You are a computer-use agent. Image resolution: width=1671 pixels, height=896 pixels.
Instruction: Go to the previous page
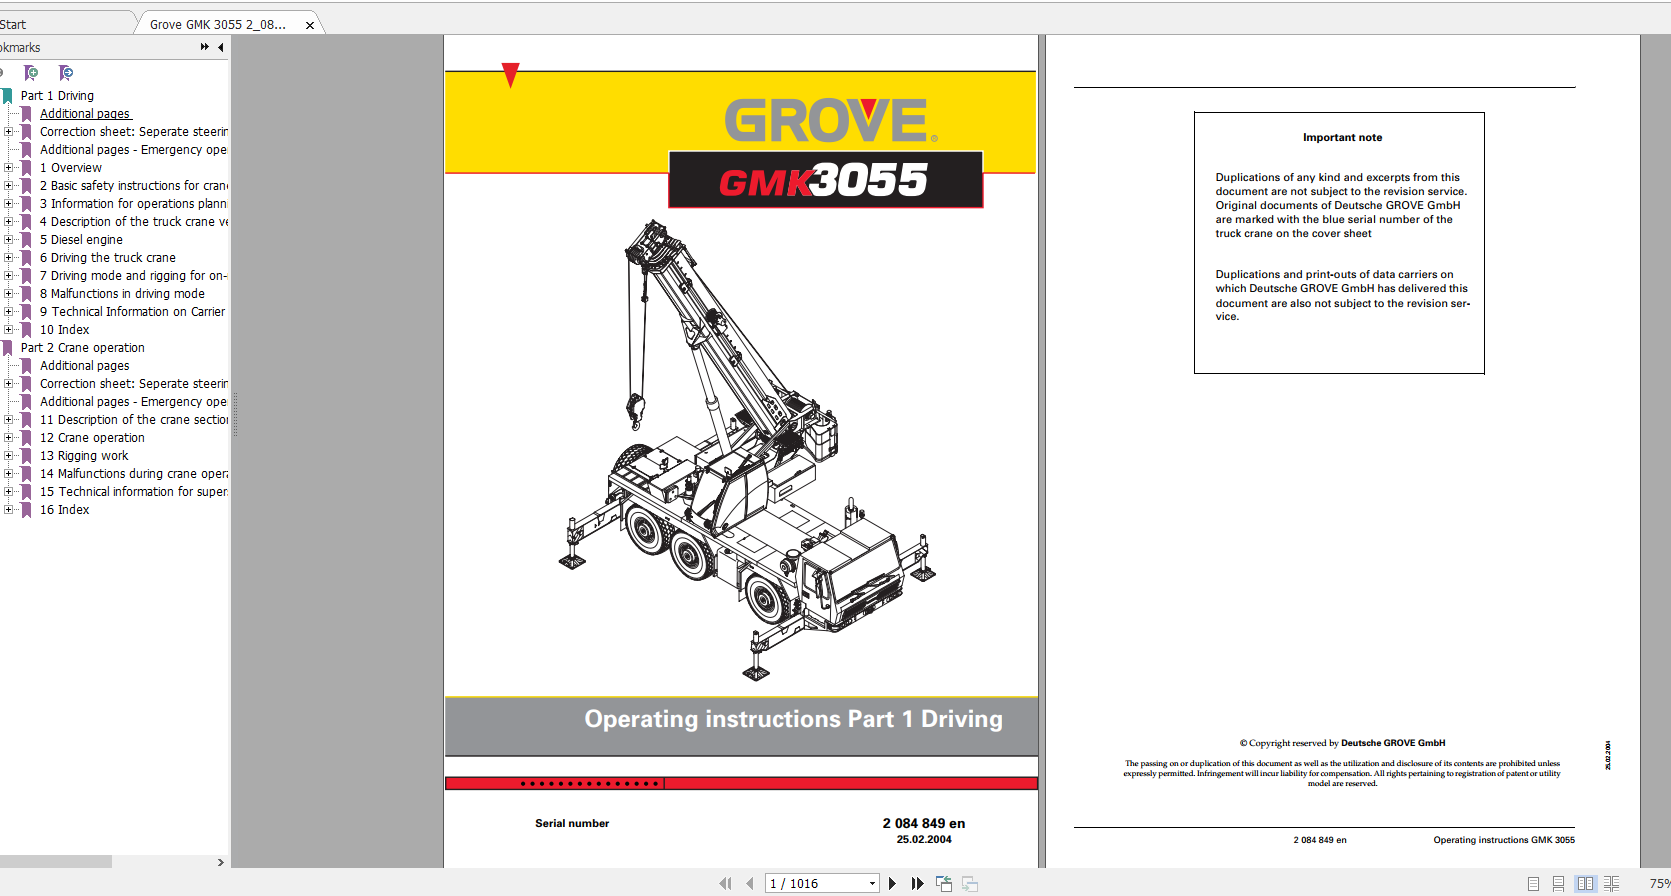(x=749, y=883)
